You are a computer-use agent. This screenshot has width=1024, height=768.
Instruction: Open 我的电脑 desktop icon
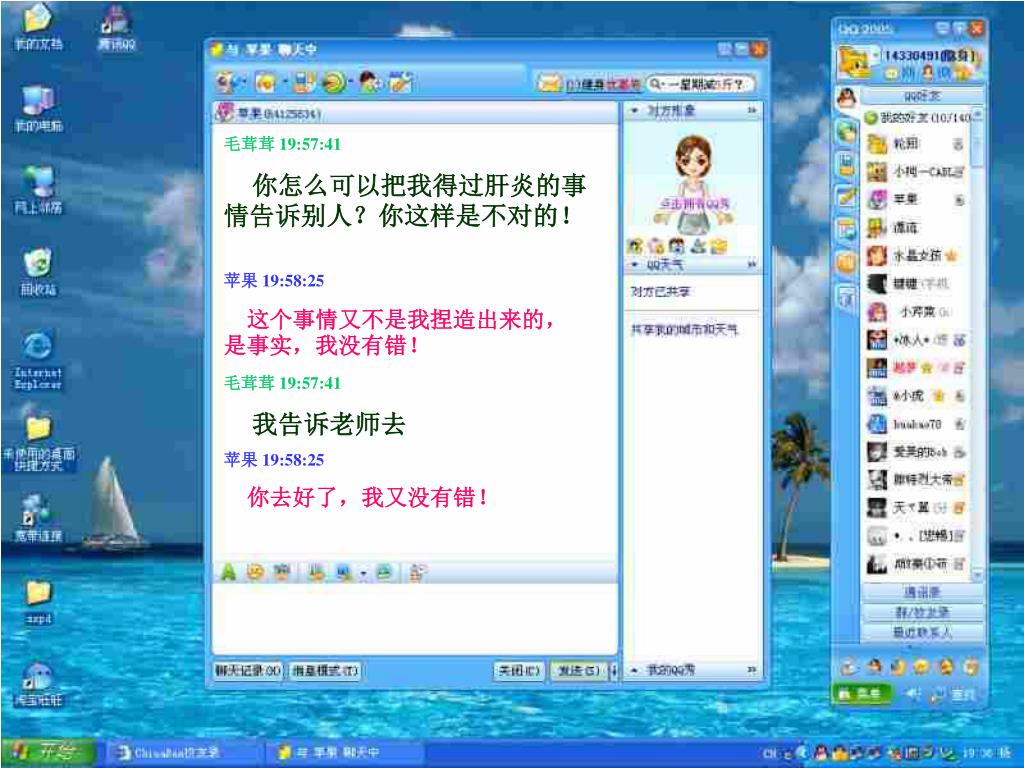coord(38,108)
